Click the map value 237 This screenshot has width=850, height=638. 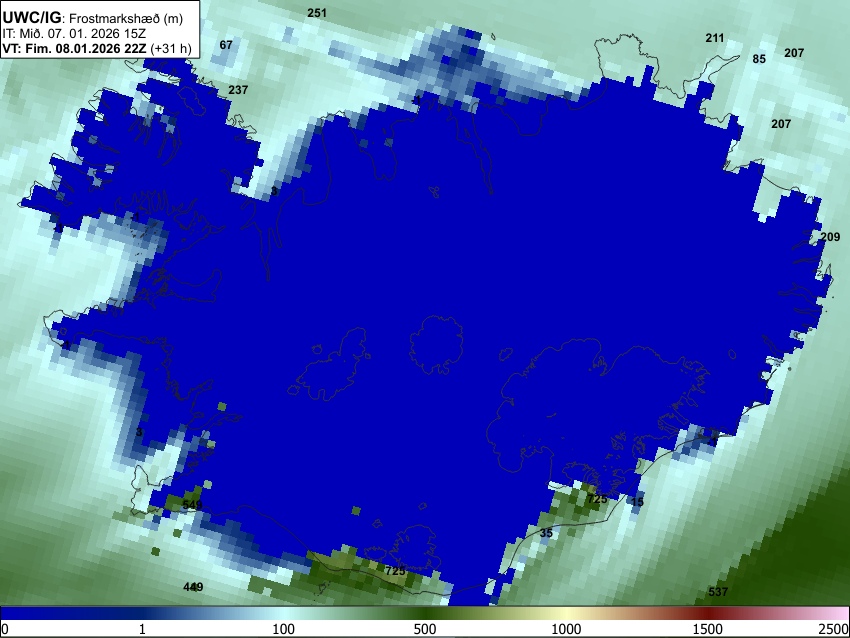pos(238,90)
